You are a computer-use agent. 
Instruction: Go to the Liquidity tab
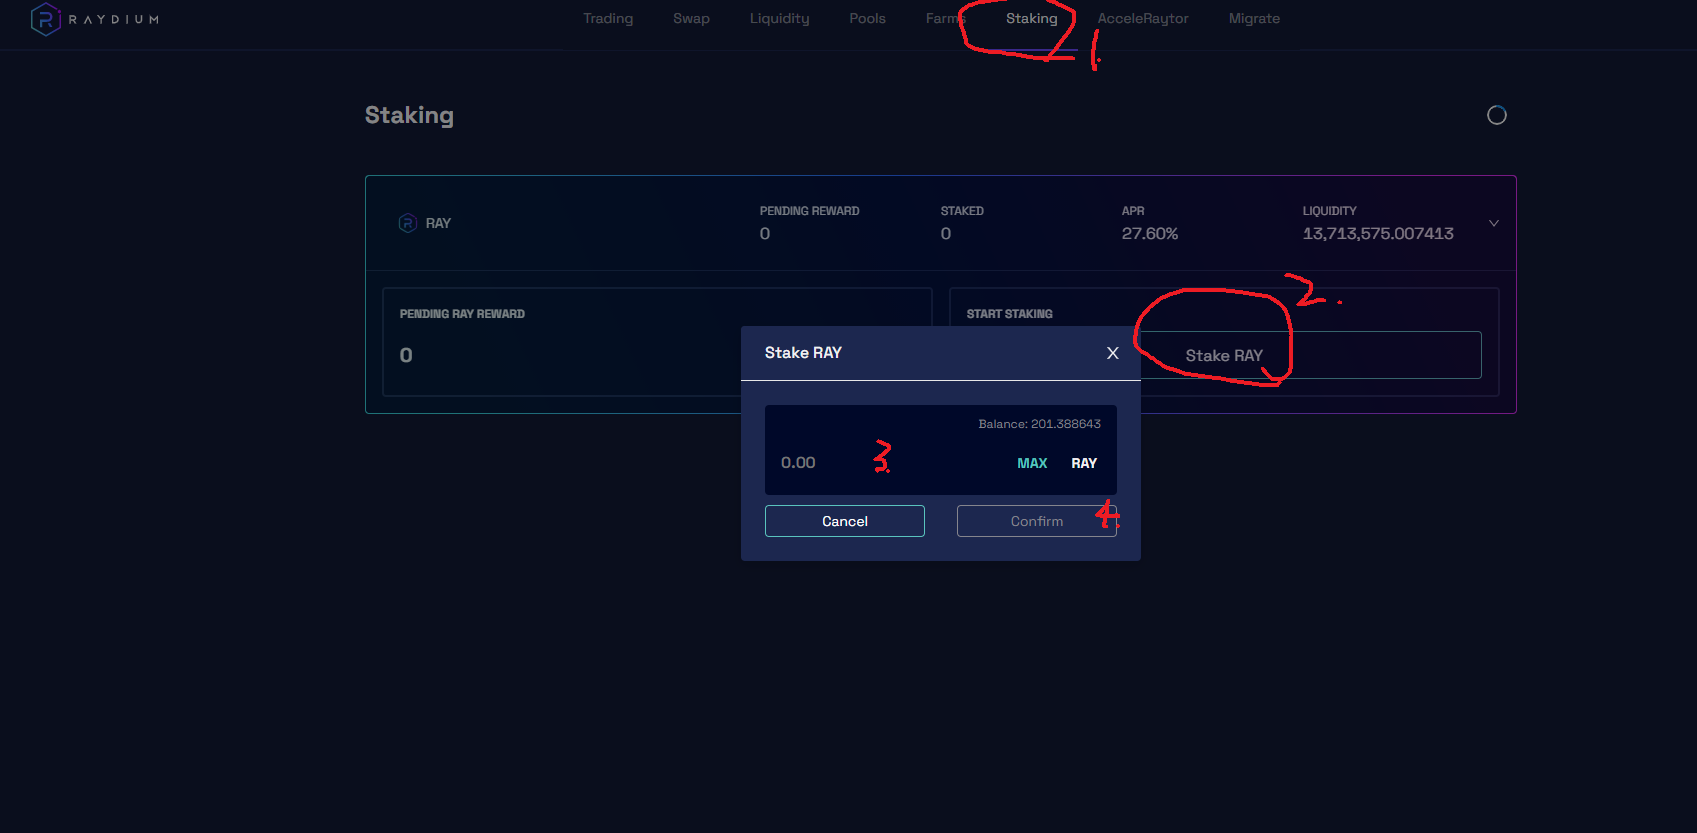(779, 19)
